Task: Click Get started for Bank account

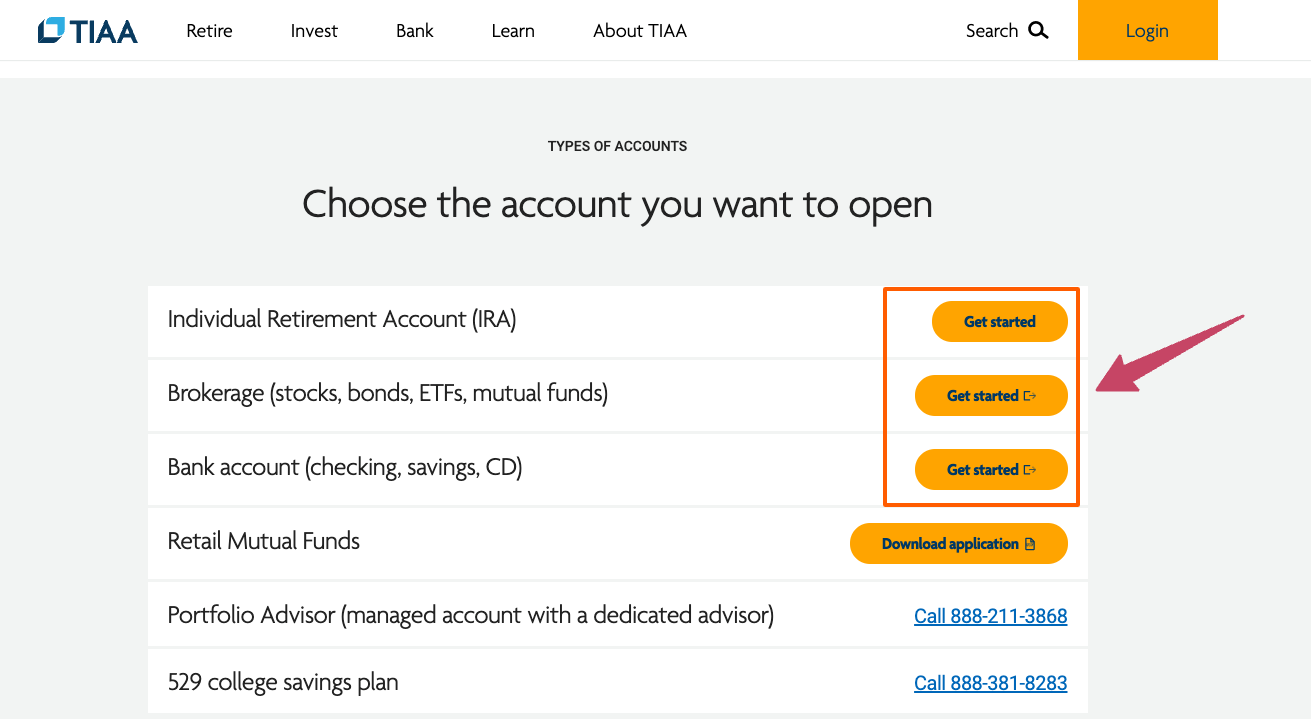Action: (x=991, y=469)
